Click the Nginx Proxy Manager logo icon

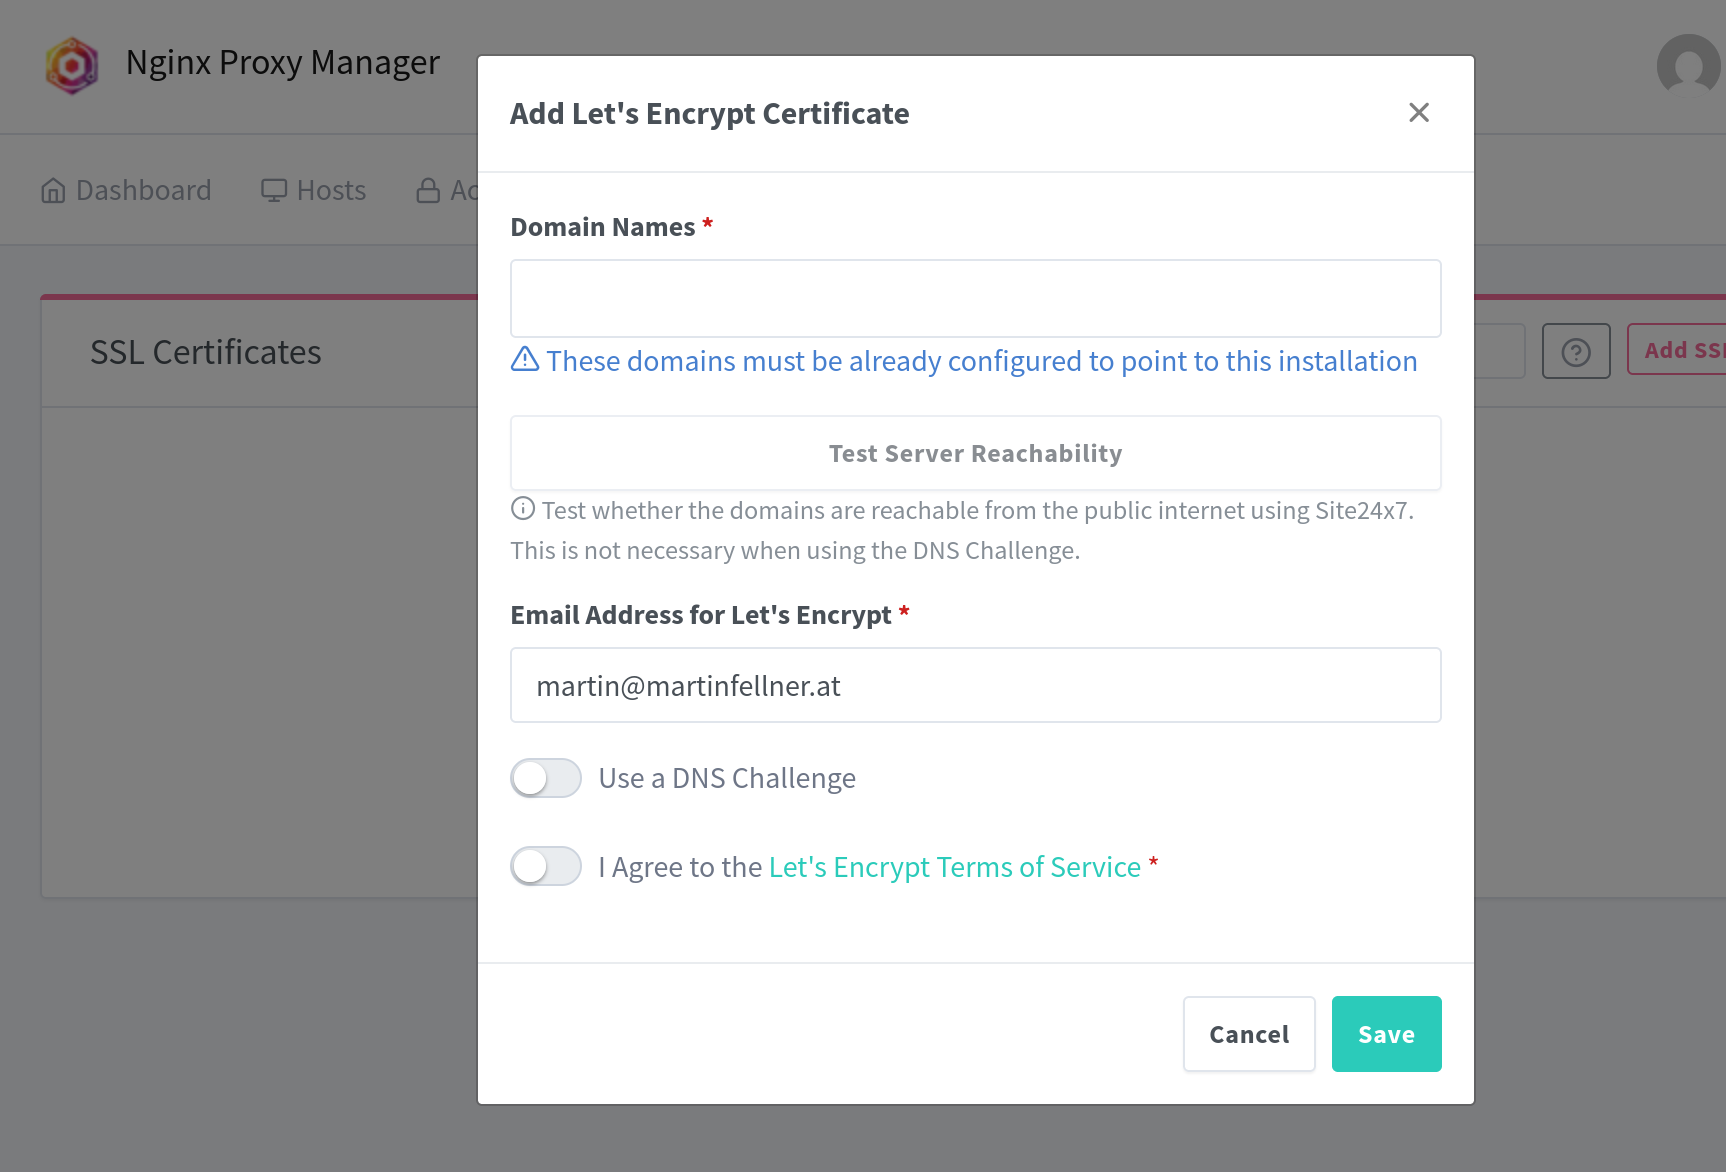click(72, 66)
